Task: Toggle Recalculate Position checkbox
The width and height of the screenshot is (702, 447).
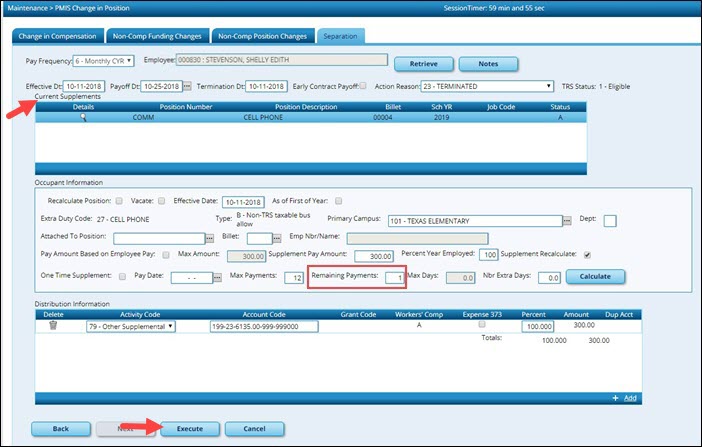Action: [119, 200]
